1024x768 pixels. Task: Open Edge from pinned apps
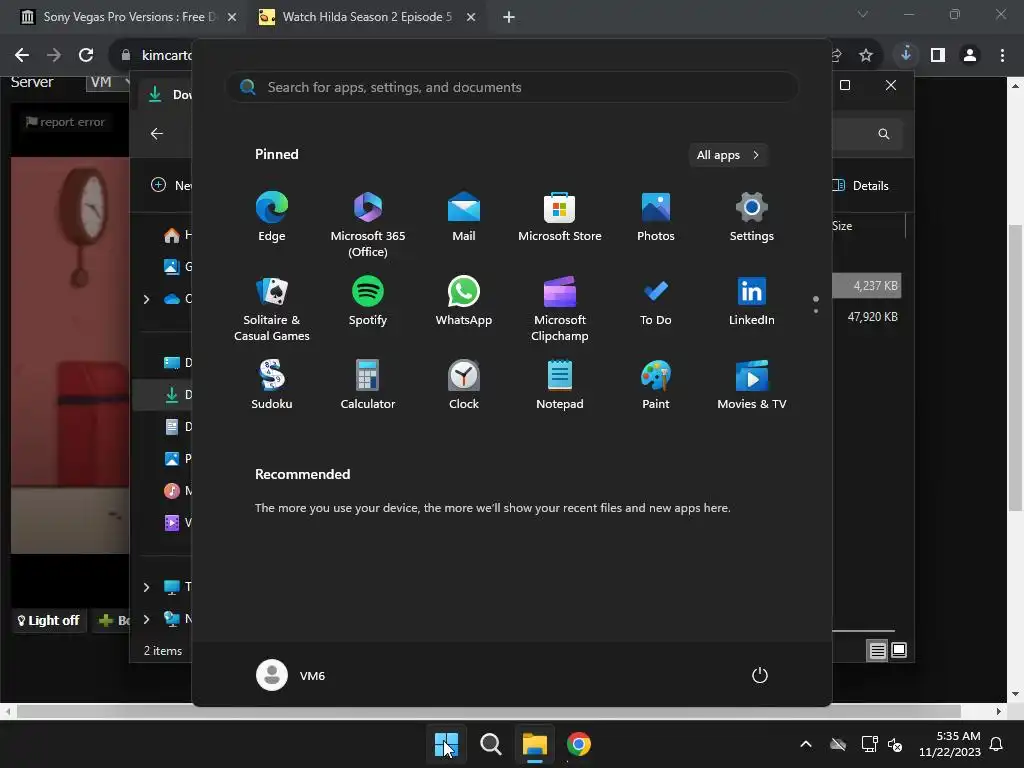tap(272, 217)
